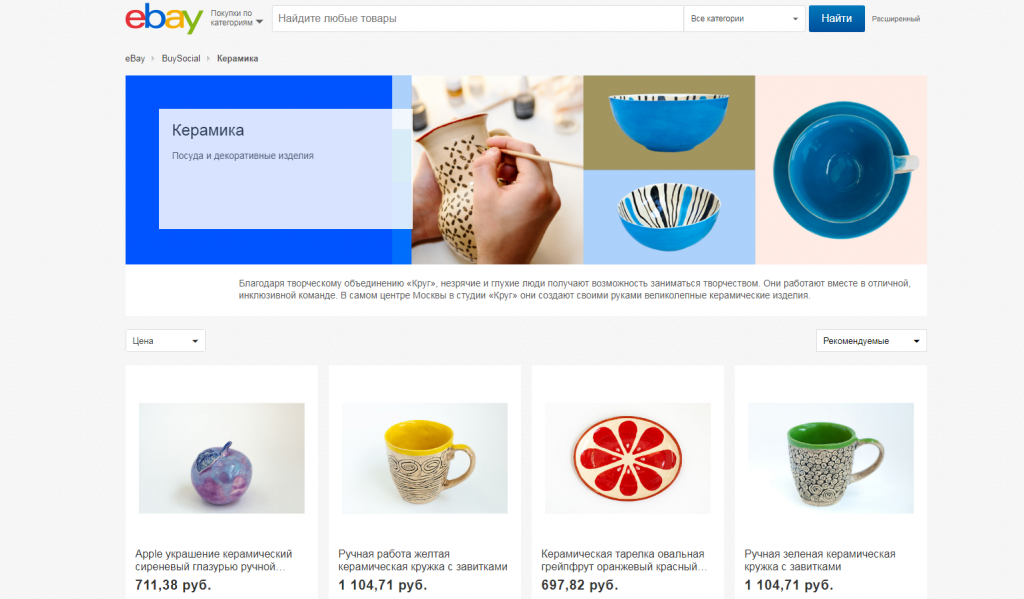Click the blue cup and saucer banner image

click(x=841, y=170)
